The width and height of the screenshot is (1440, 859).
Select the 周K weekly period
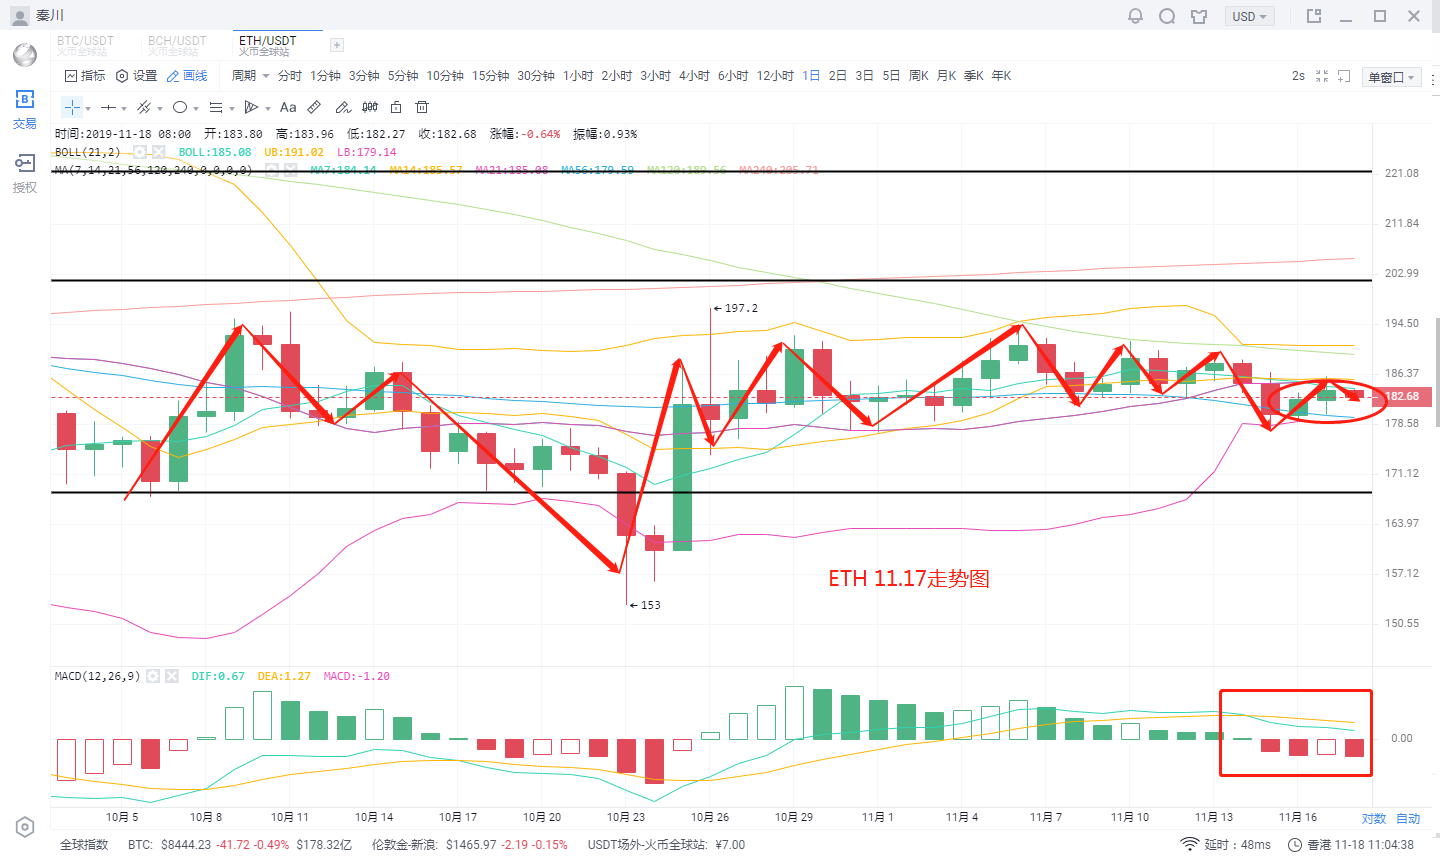[919, 76]
